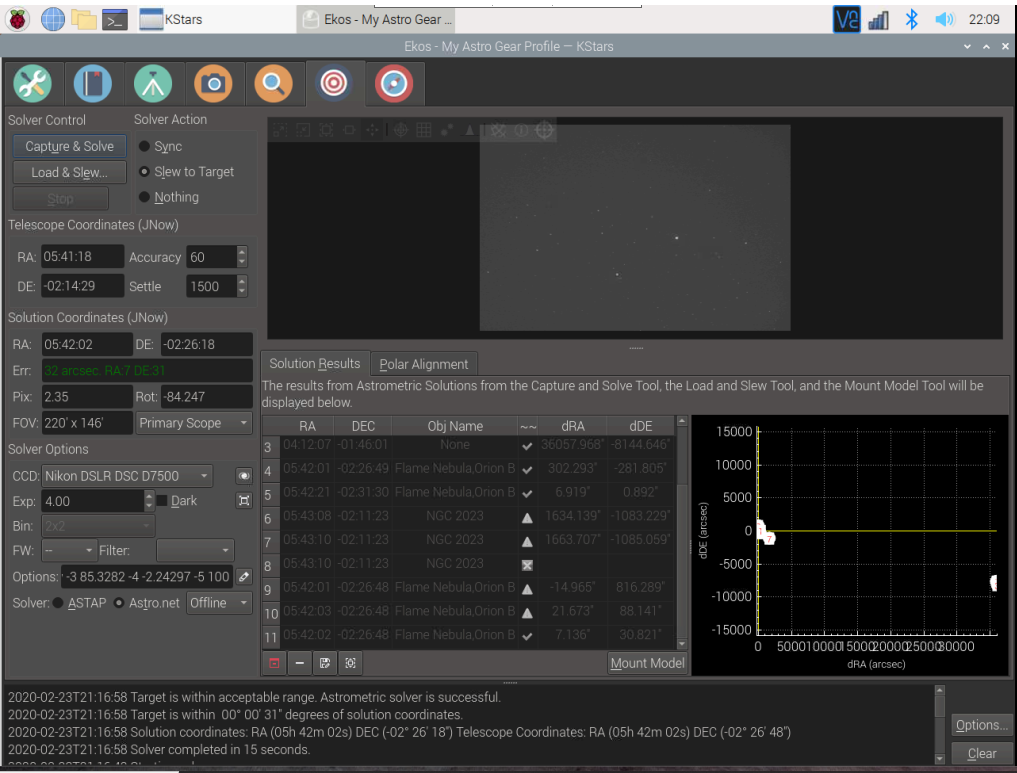Switch to the Polar Alignment tab

pyautogui.click(x=424, y=364)
